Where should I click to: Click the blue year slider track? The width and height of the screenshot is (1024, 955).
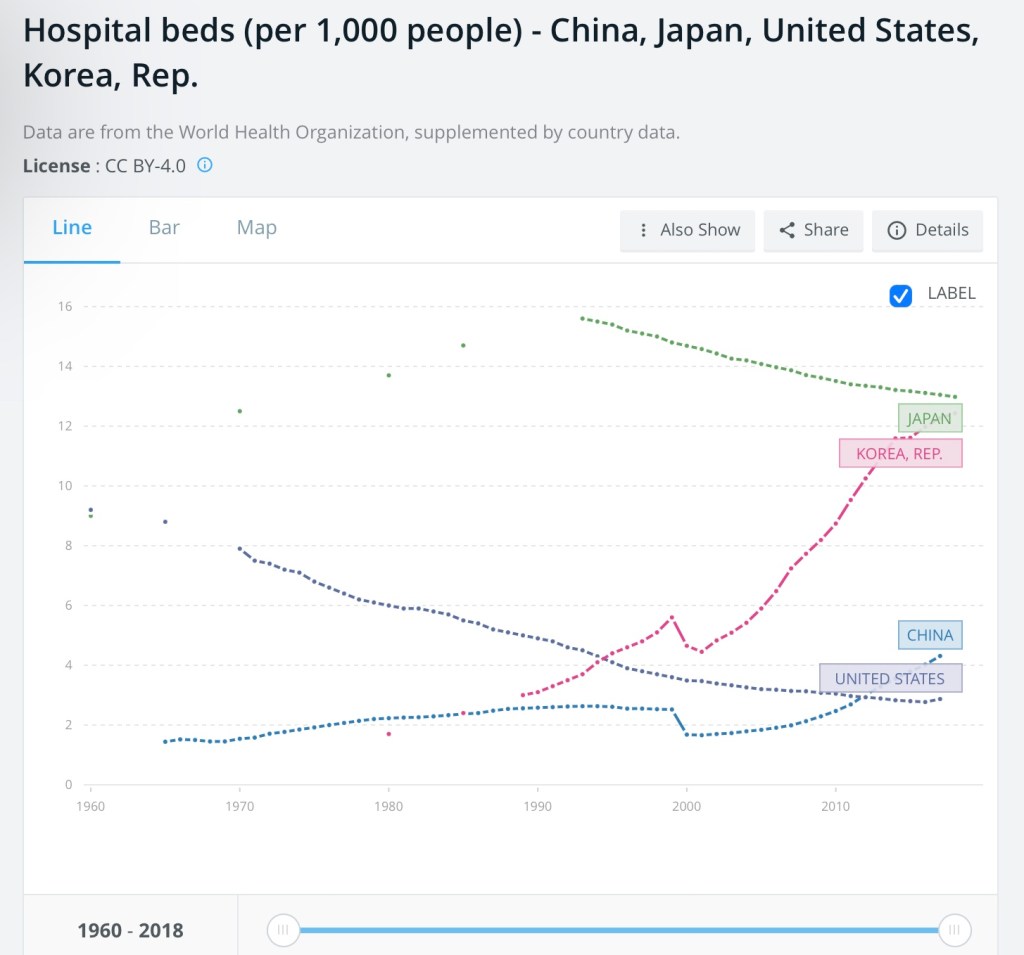point(618,930)
